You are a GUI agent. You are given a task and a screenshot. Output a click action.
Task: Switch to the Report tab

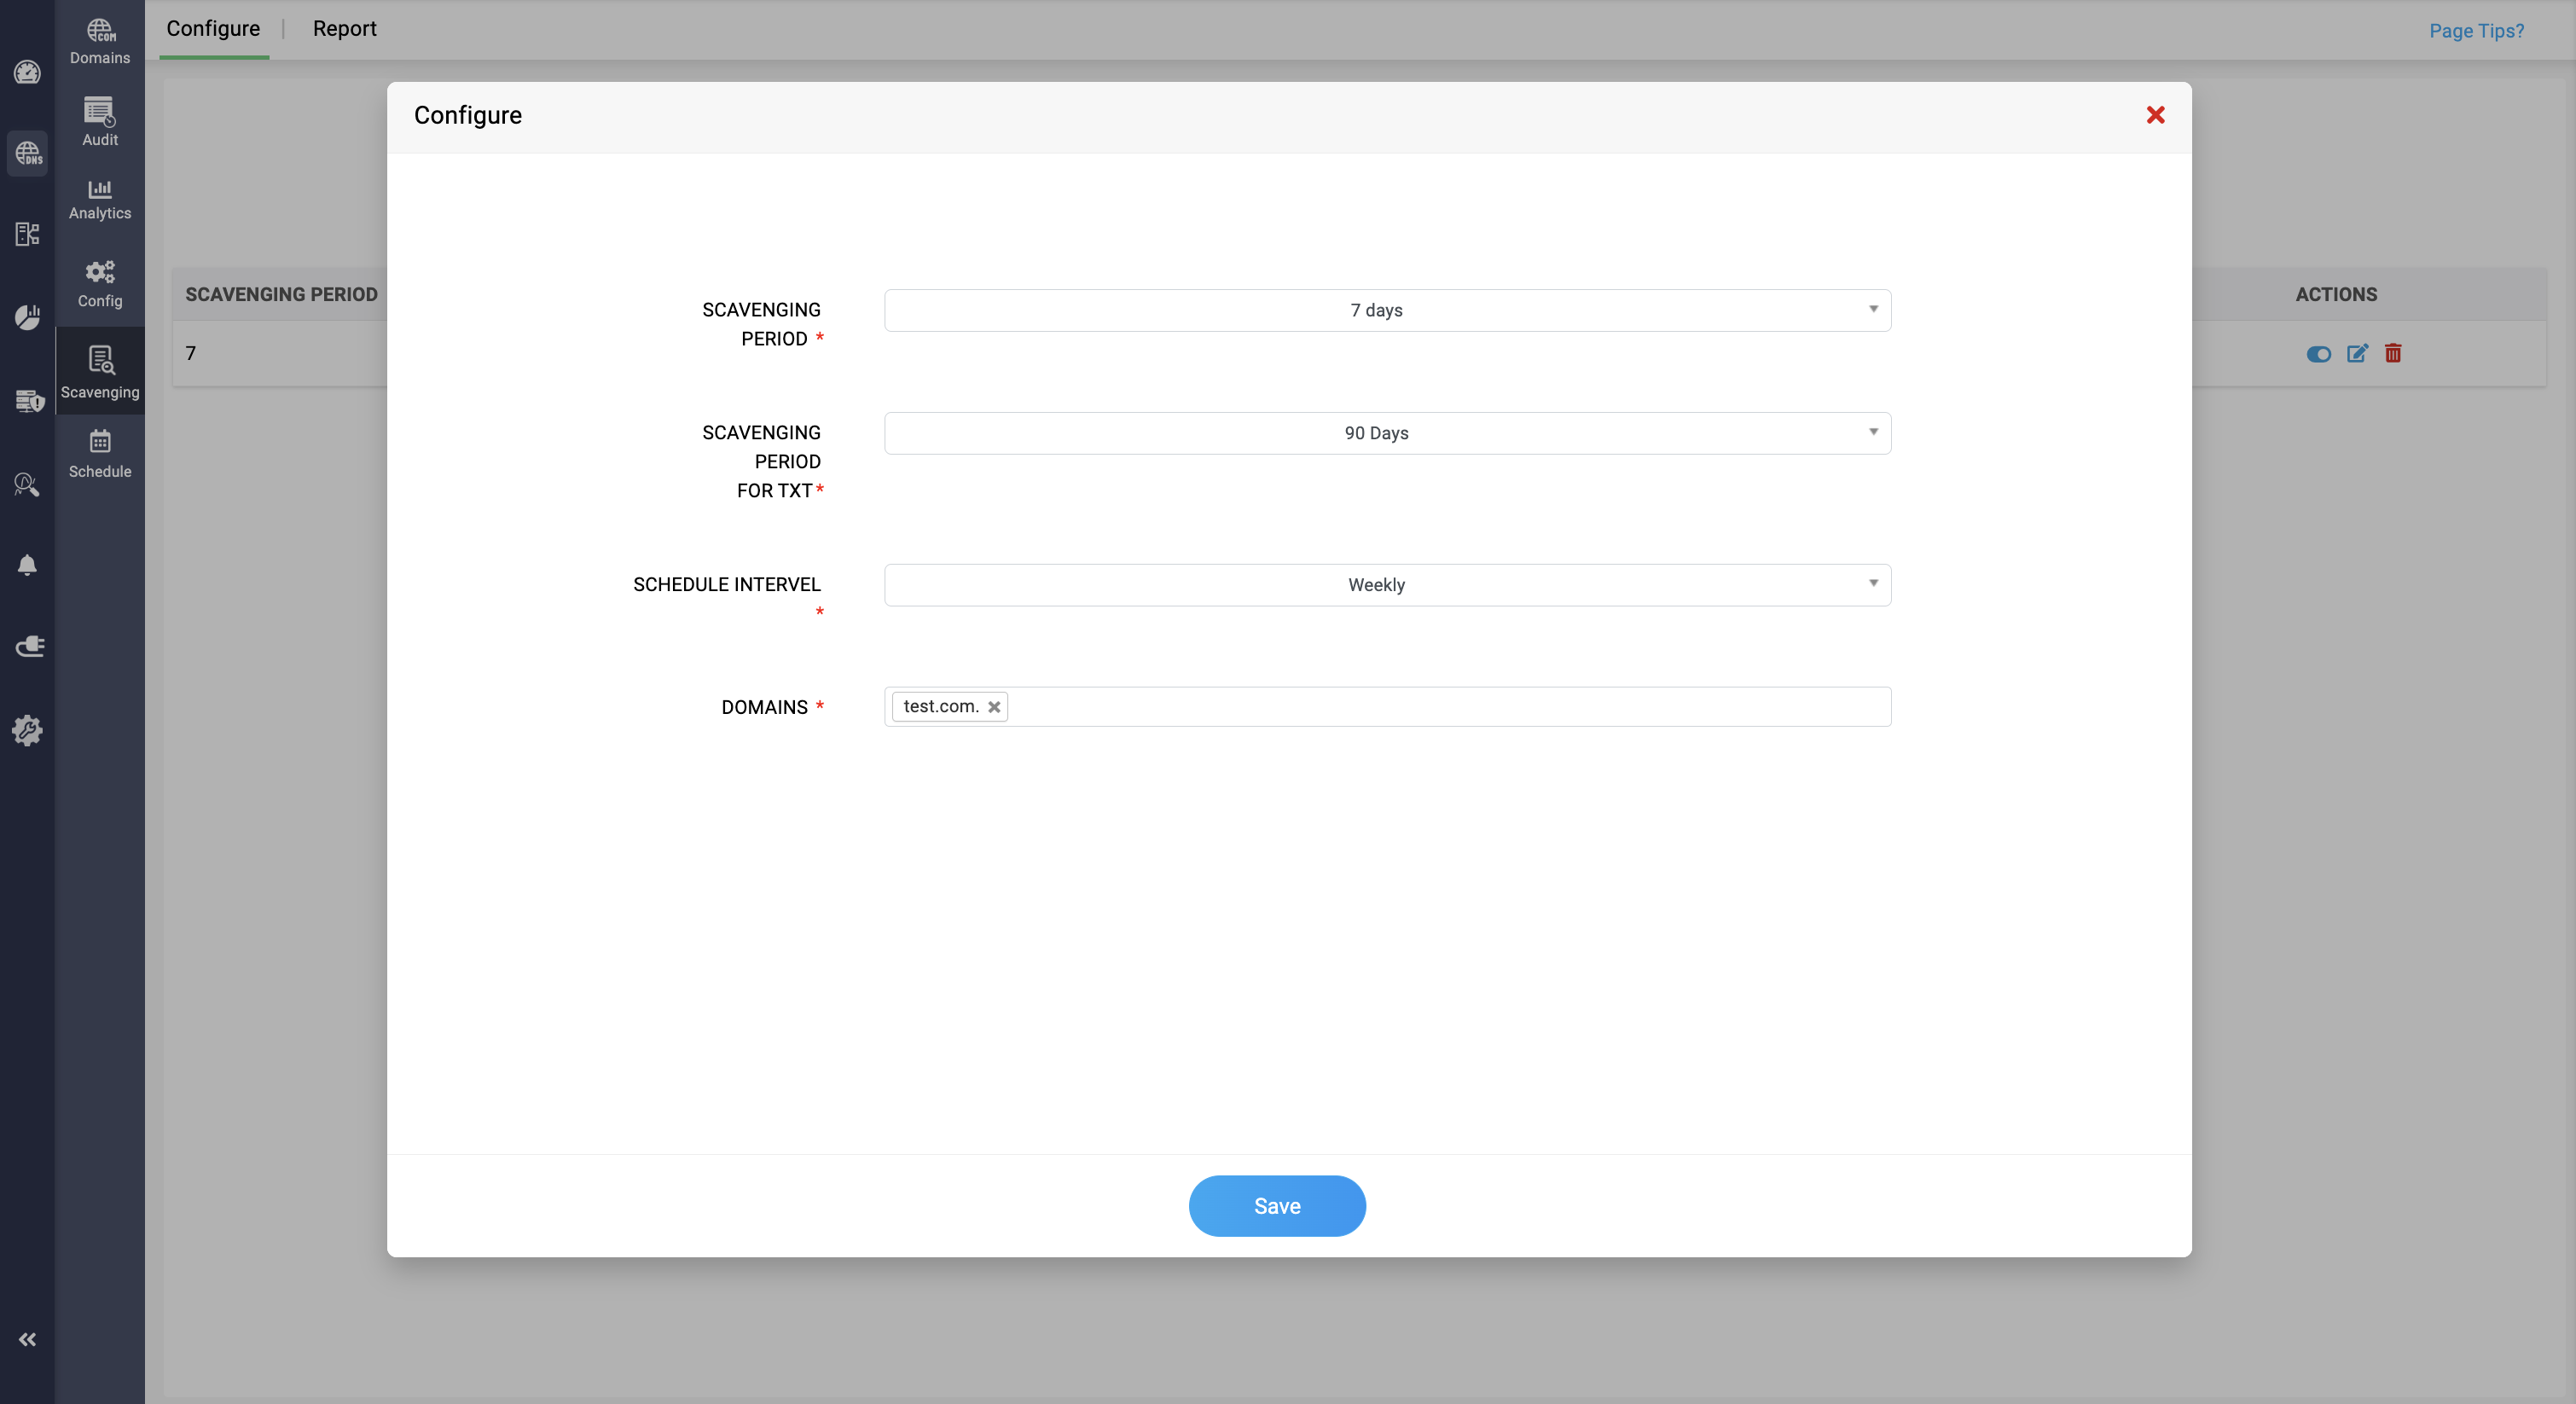(x=344, y=28)
